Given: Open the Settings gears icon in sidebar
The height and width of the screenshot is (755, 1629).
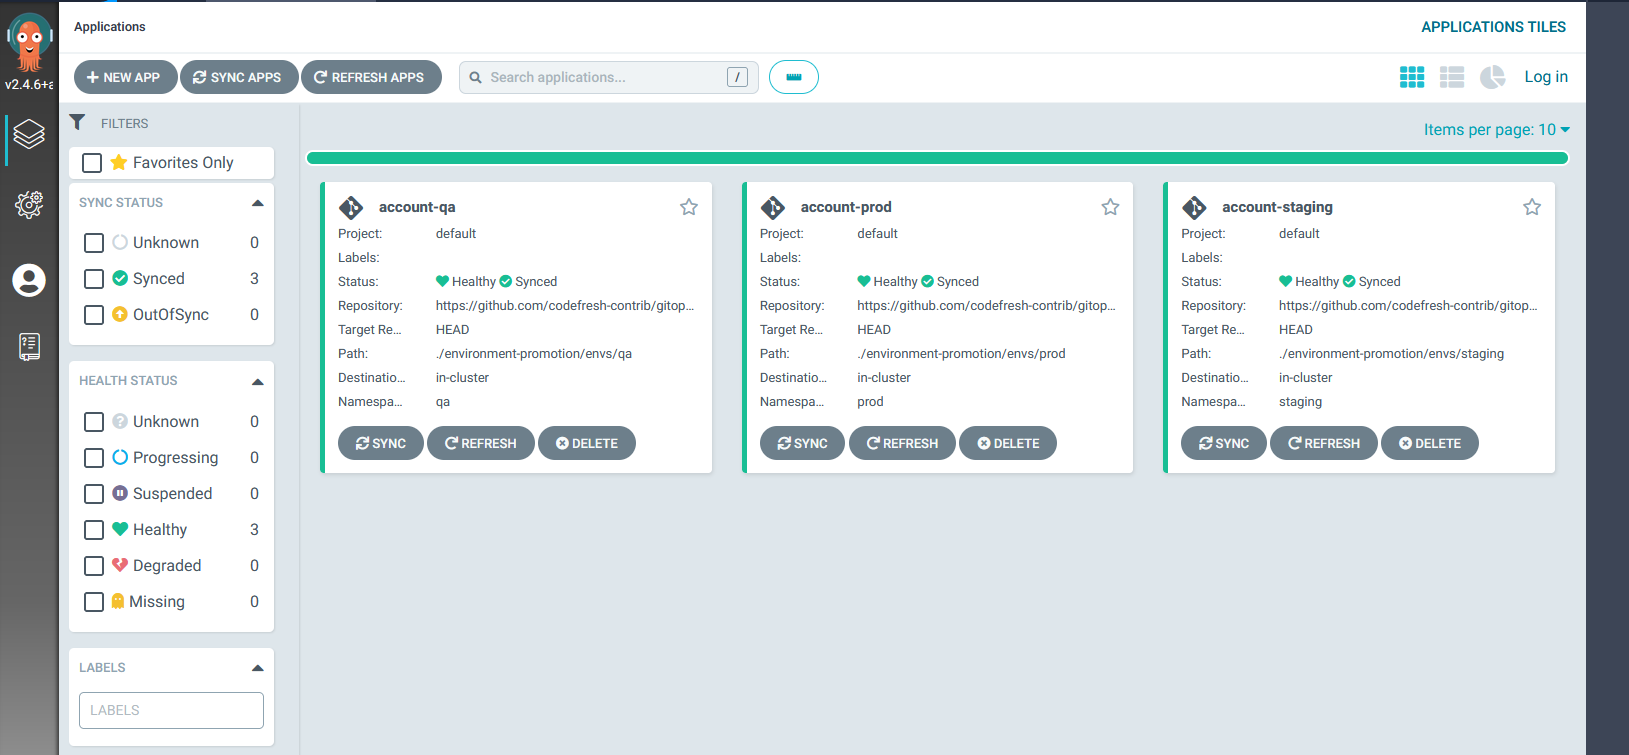Looking at the screenshot, I should [29, 205].
